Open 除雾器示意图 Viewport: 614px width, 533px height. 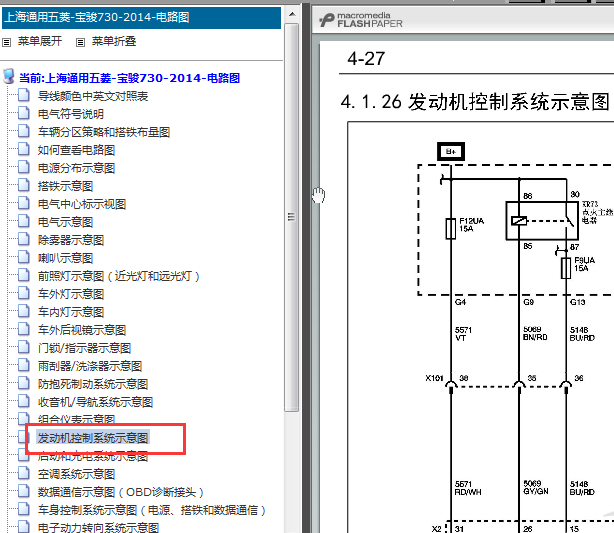71,240
